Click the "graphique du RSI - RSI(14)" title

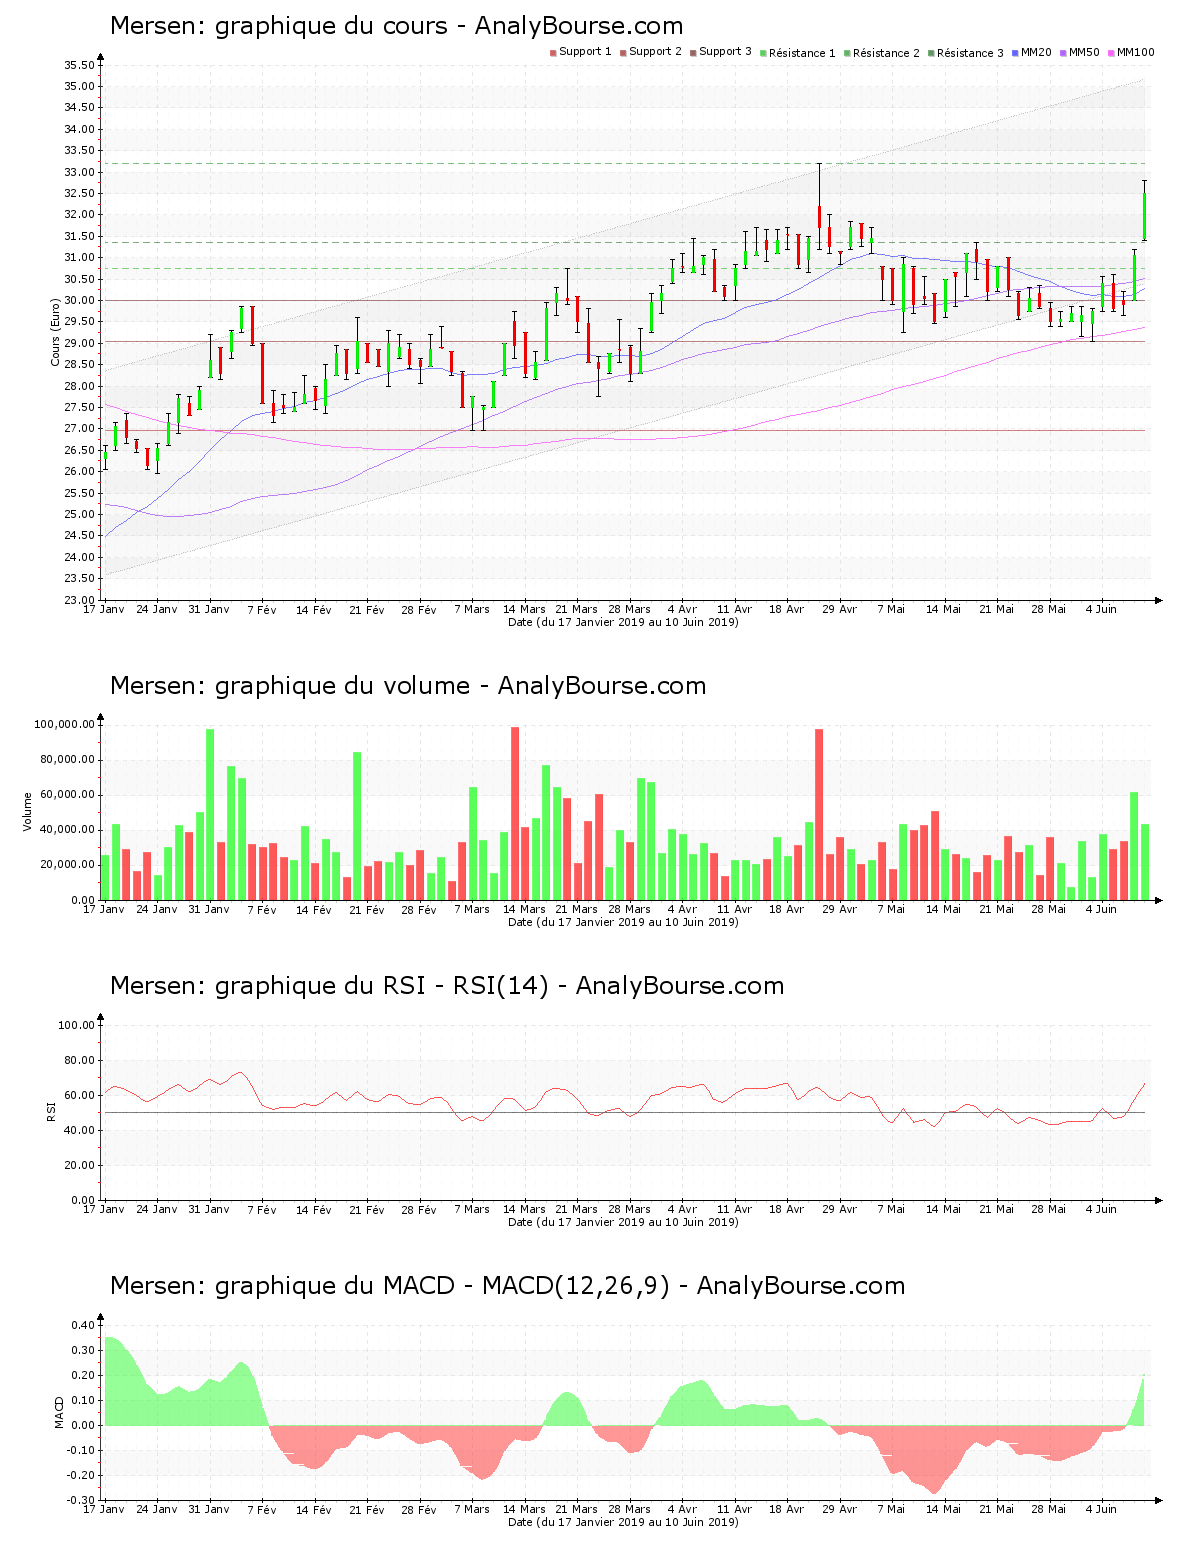382,986
